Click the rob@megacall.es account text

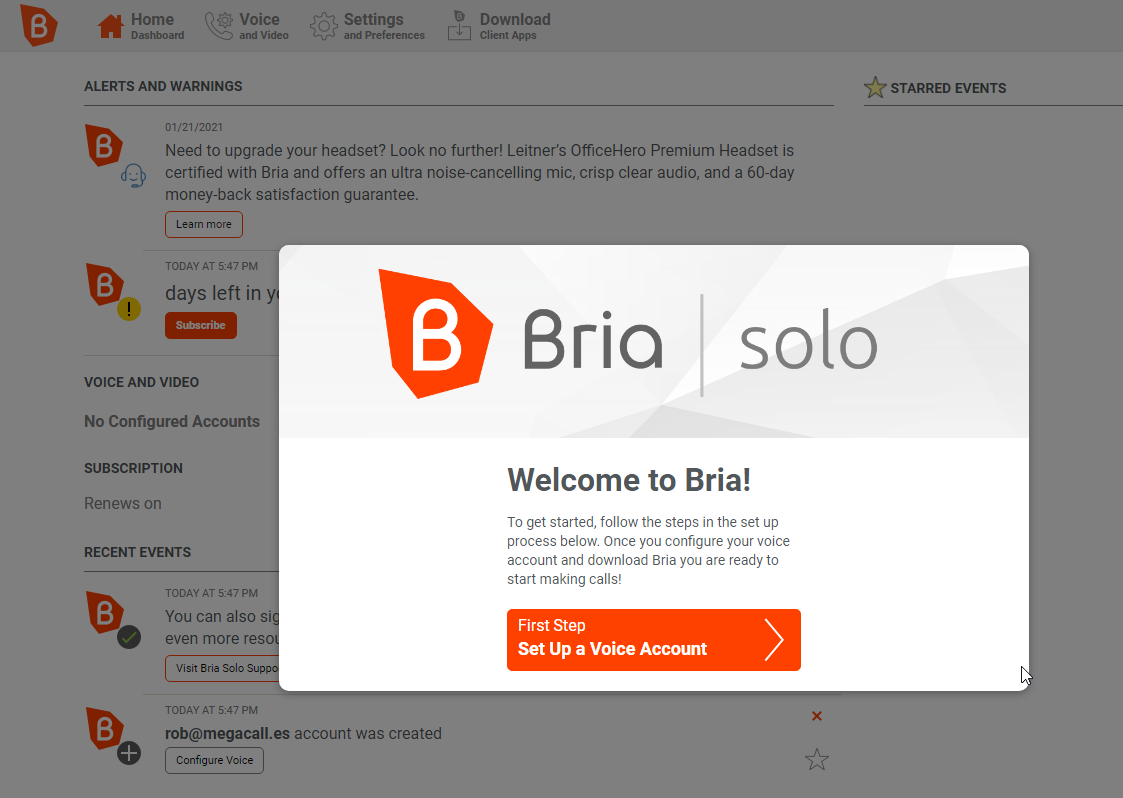(227, 734)
